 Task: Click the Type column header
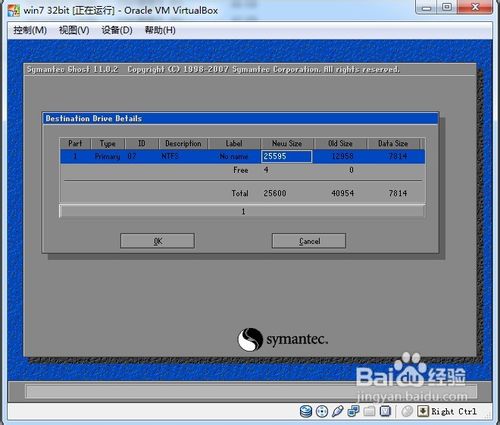pos(107,143)
